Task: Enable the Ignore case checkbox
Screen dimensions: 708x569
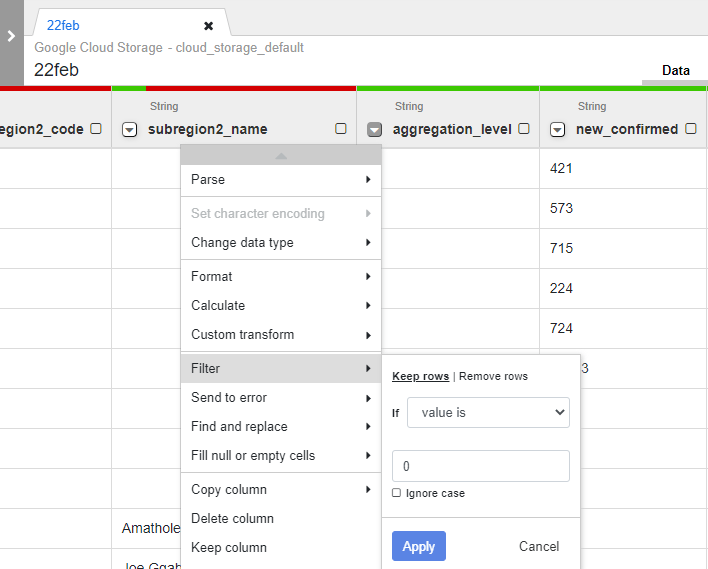Action: click(x=397, y=493)
